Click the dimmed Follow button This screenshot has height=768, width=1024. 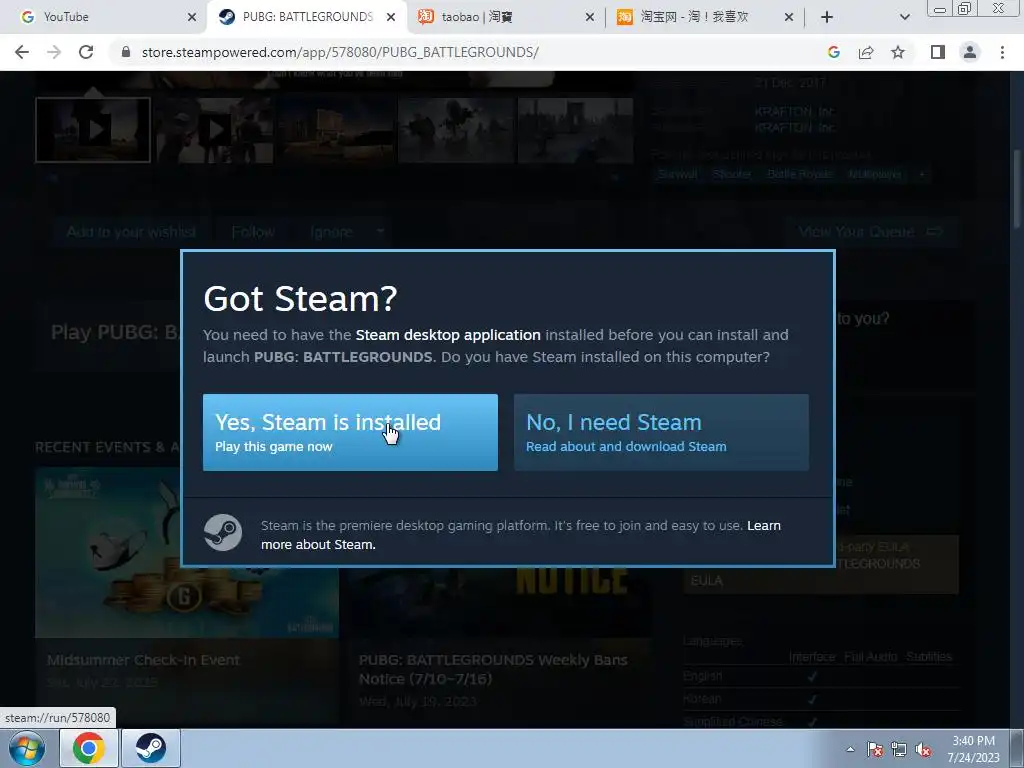point(253,232)
